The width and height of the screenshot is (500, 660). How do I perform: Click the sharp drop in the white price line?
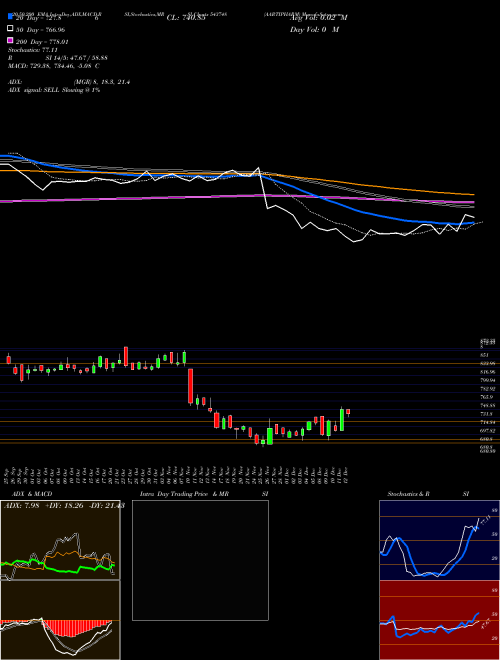coord(263,188)
